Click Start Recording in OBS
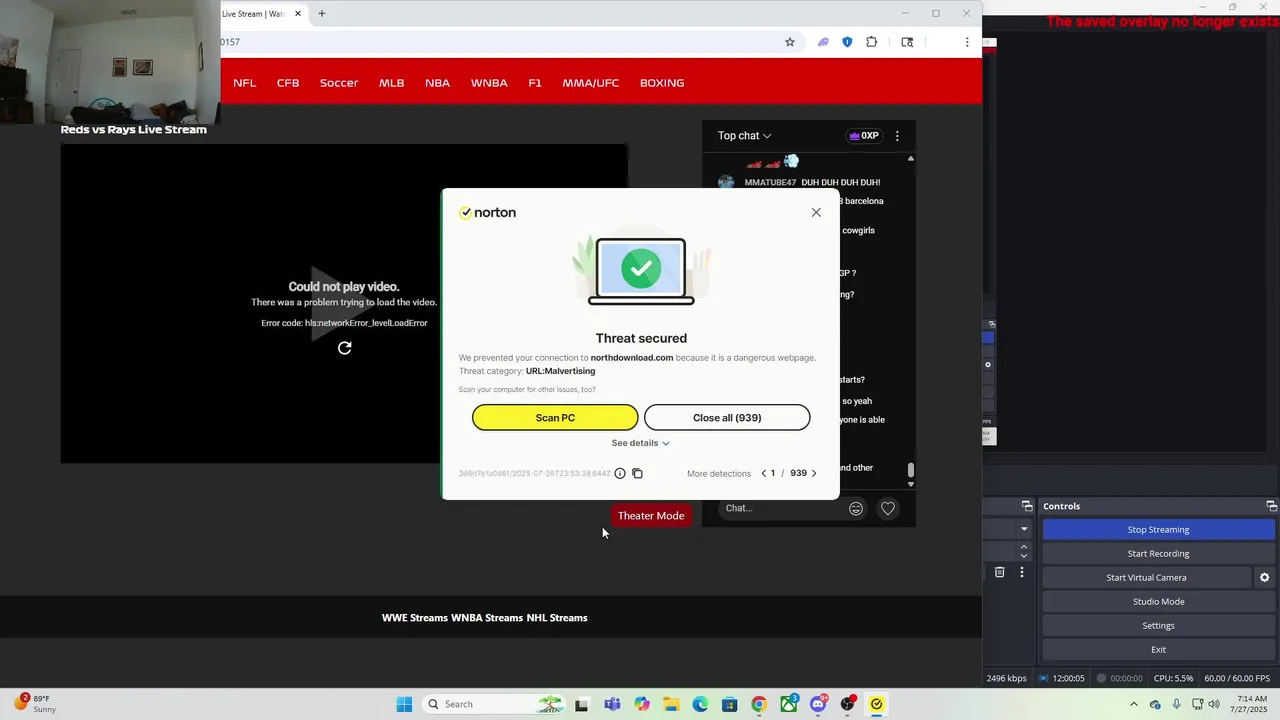The height and width of the screenshot is (720, 1280). click(1158, 554)
